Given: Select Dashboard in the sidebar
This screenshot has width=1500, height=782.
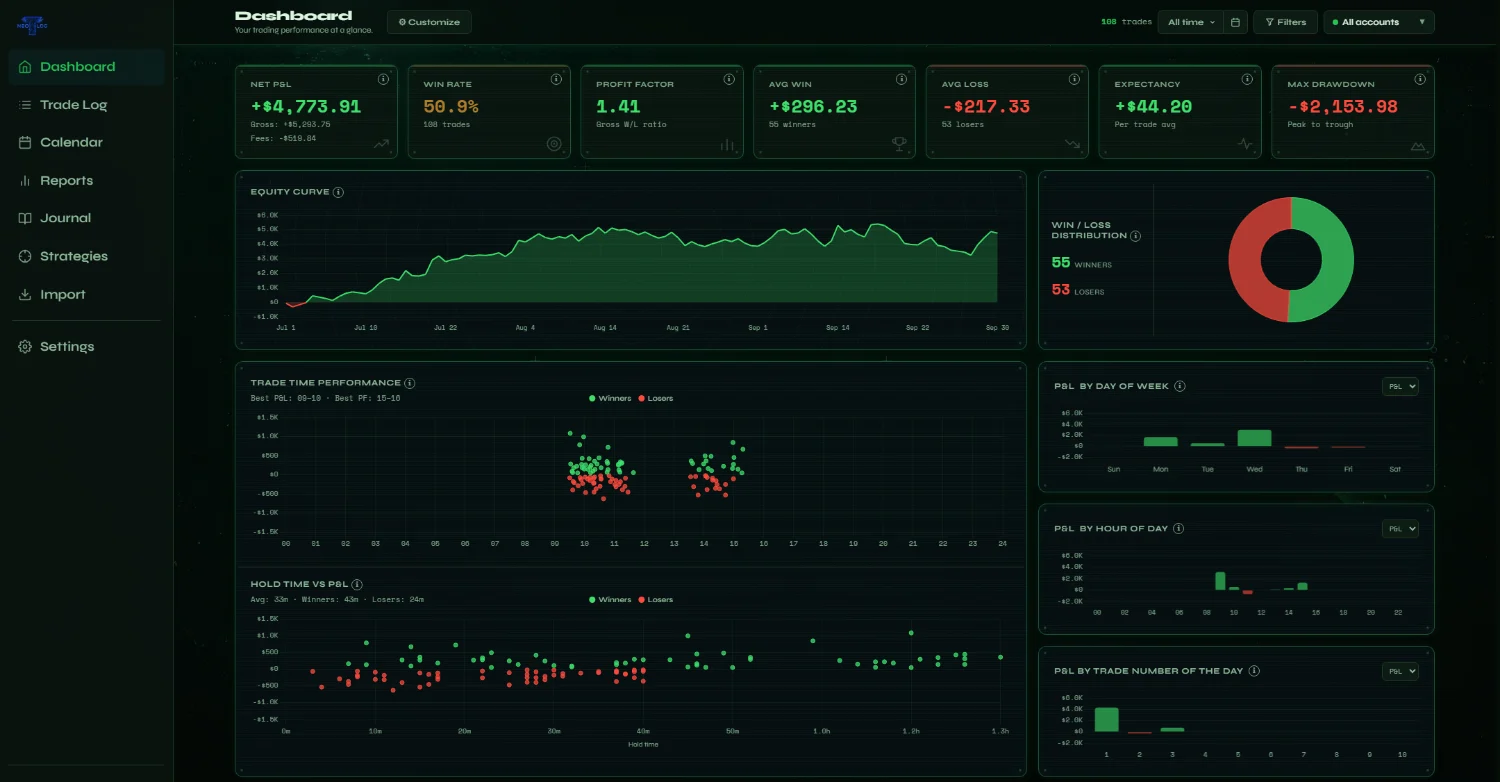Looking at the screenshot, I should coord(86,67).
